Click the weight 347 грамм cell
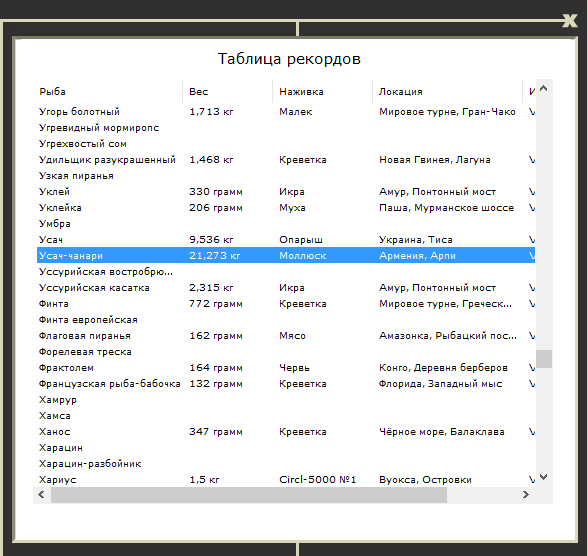The width and height of the screenshot is (588, 556). (x=216, y=432)
